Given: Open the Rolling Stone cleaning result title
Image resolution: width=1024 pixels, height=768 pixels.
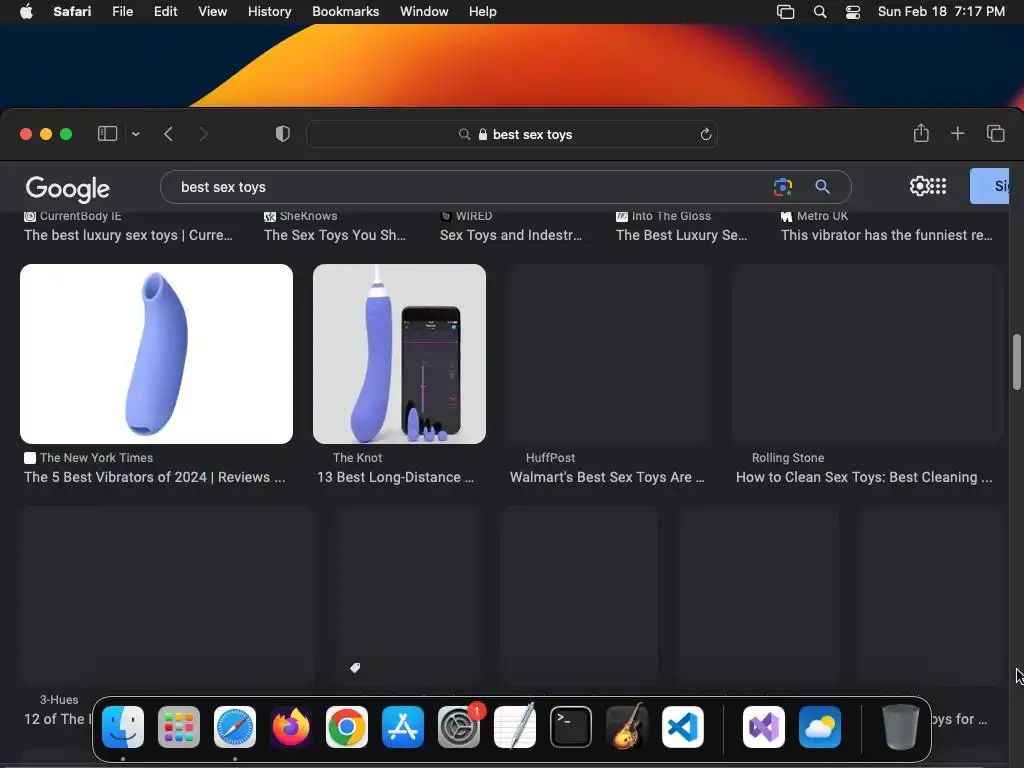Looking at the screenshot, I should tap(864, 477).
